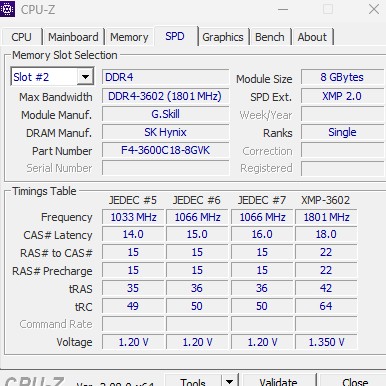Select the SPD tab
The image size is (386, 386).
click(x=175, y=36)
